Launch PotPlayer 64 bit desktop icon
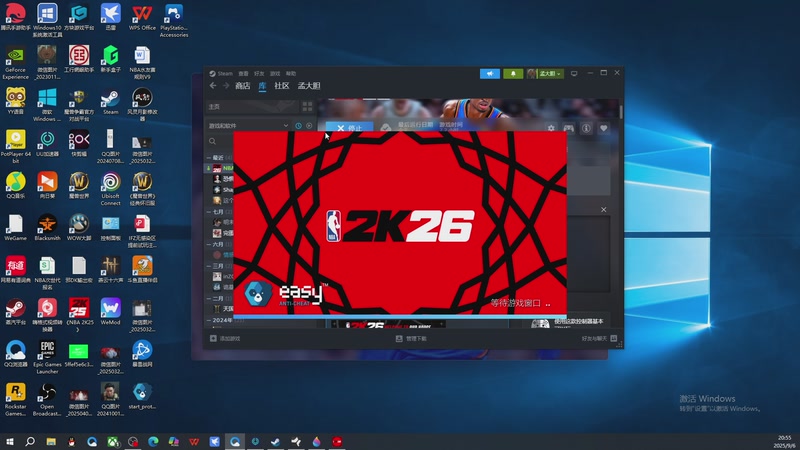 (15, 147)
